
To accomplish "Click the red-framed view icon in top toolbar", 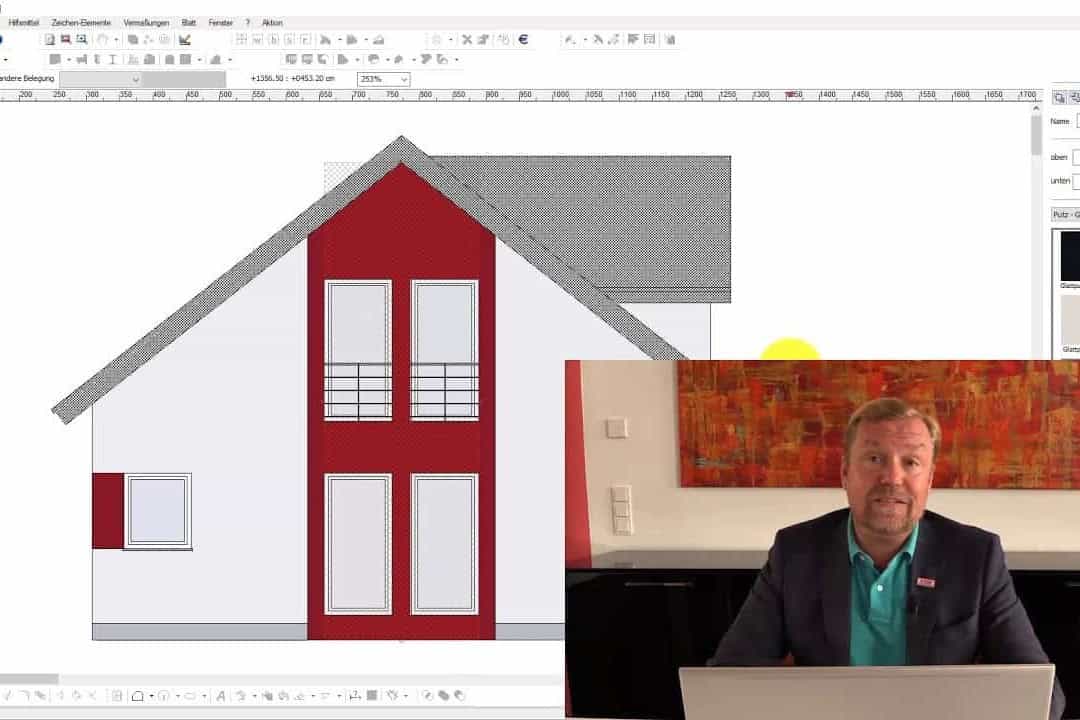I will [65, 40].
